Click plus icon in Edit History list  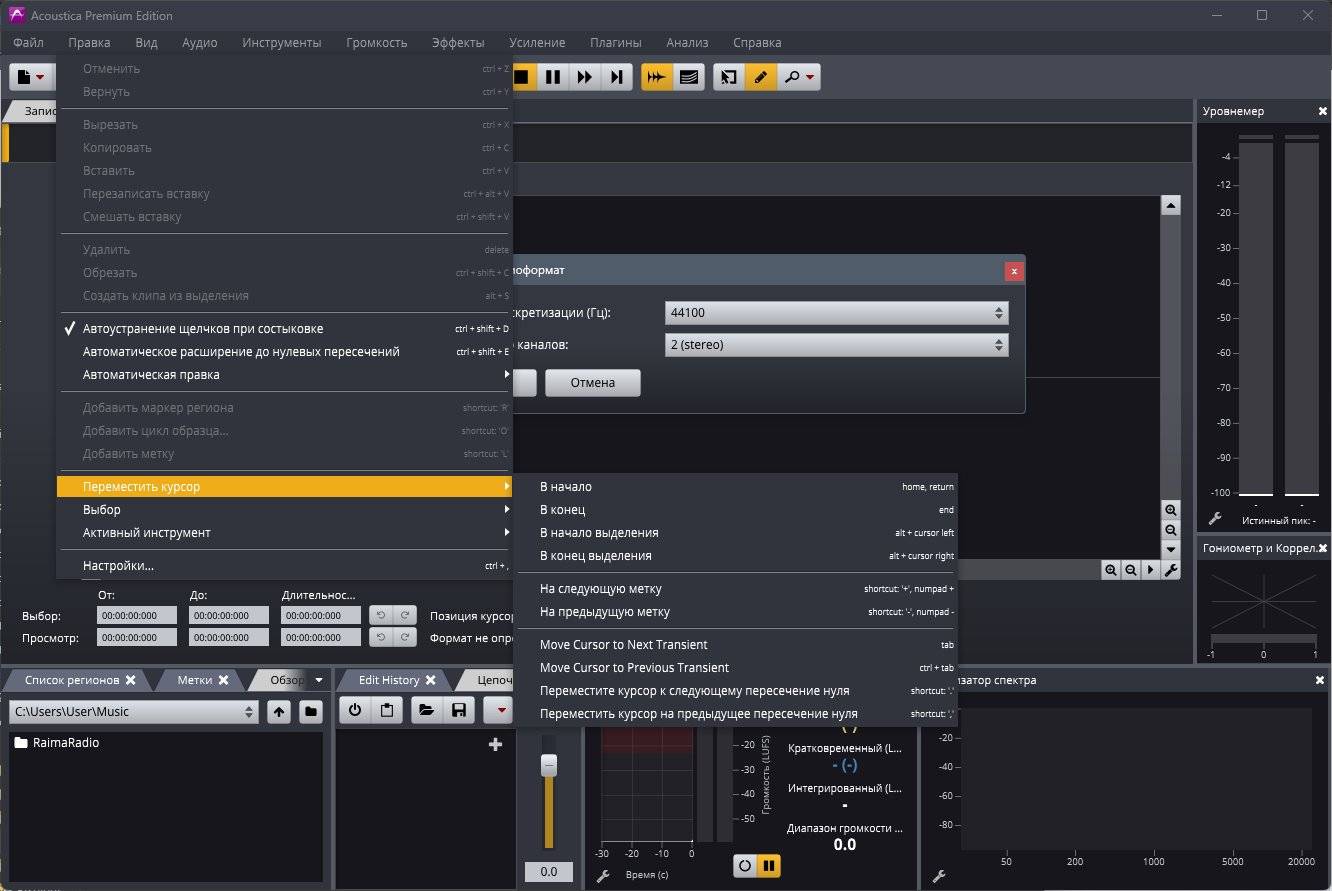[x=494, y=744]
